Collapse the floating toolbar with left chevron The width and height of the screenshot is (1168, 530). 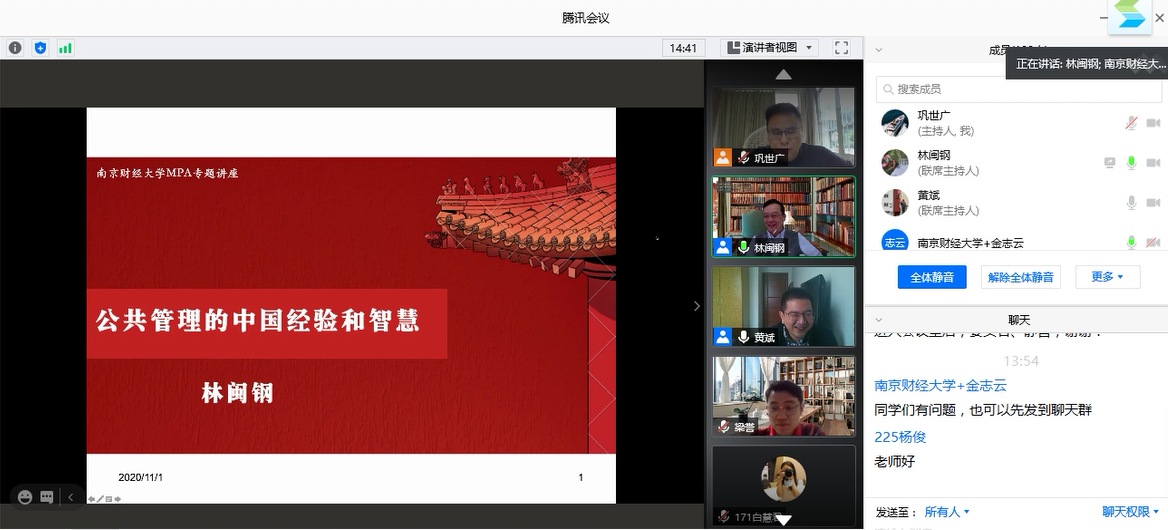pos(70,497)
